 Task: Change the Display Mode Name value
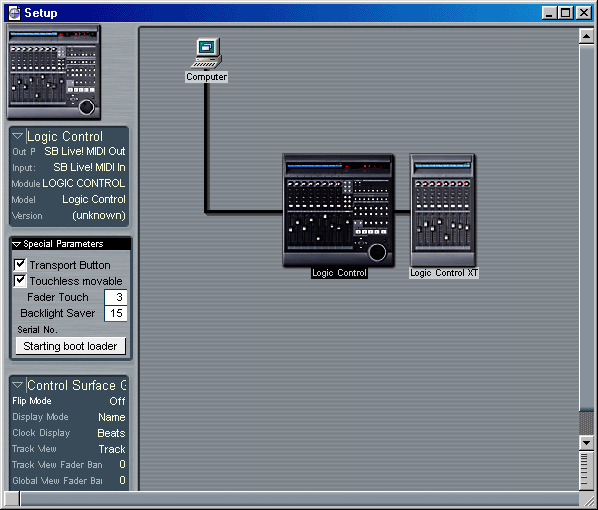[112, 417]
